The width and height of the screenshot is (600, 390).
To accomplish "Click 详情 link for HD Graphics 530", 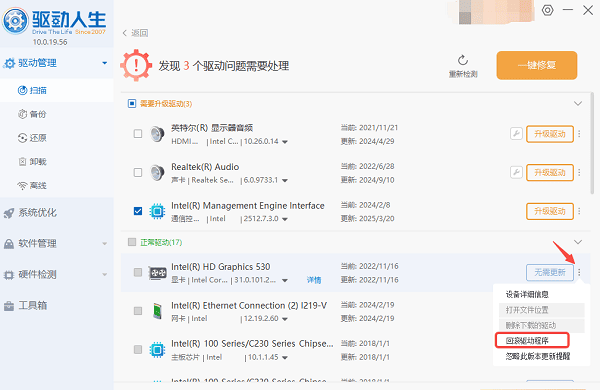I will [314, 281].
